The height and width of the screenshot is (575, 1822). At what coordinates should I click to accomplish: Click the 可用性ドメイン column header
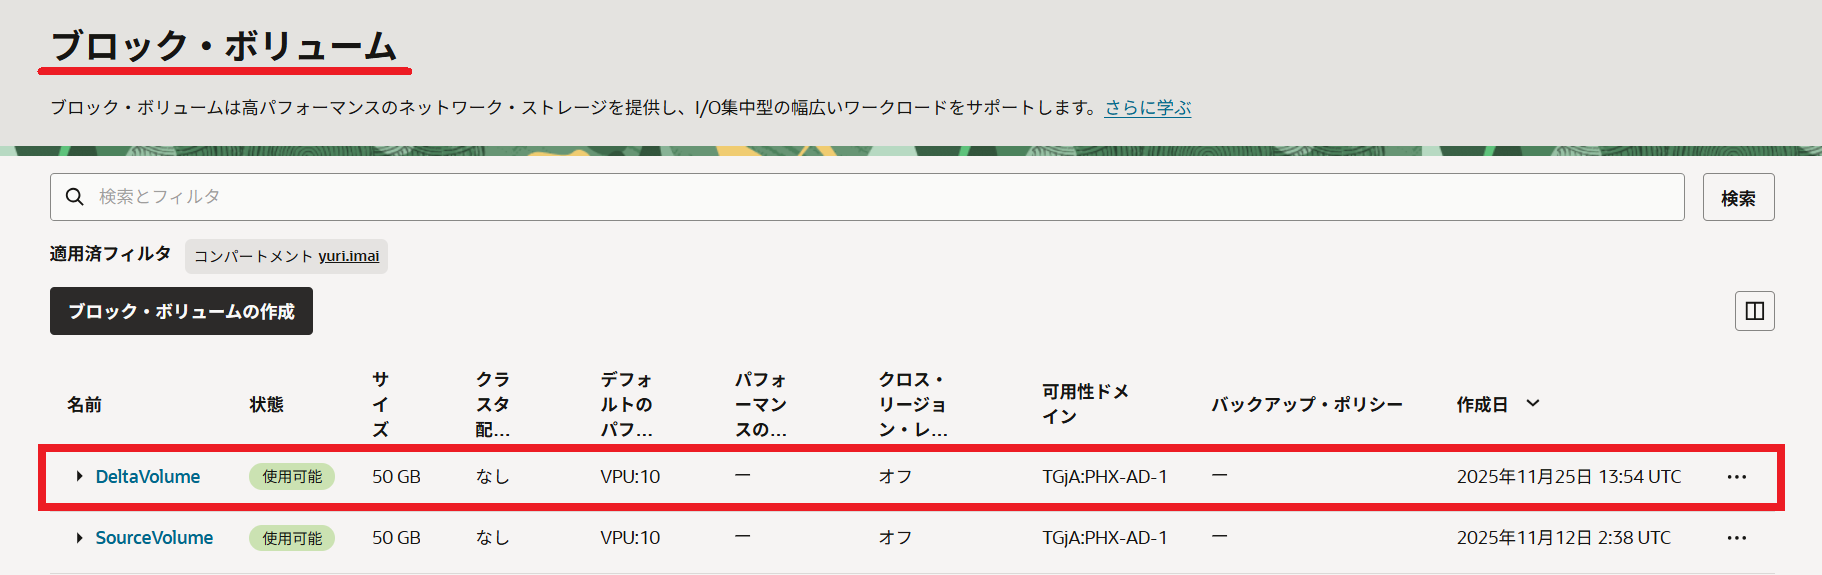point(1085,404)
